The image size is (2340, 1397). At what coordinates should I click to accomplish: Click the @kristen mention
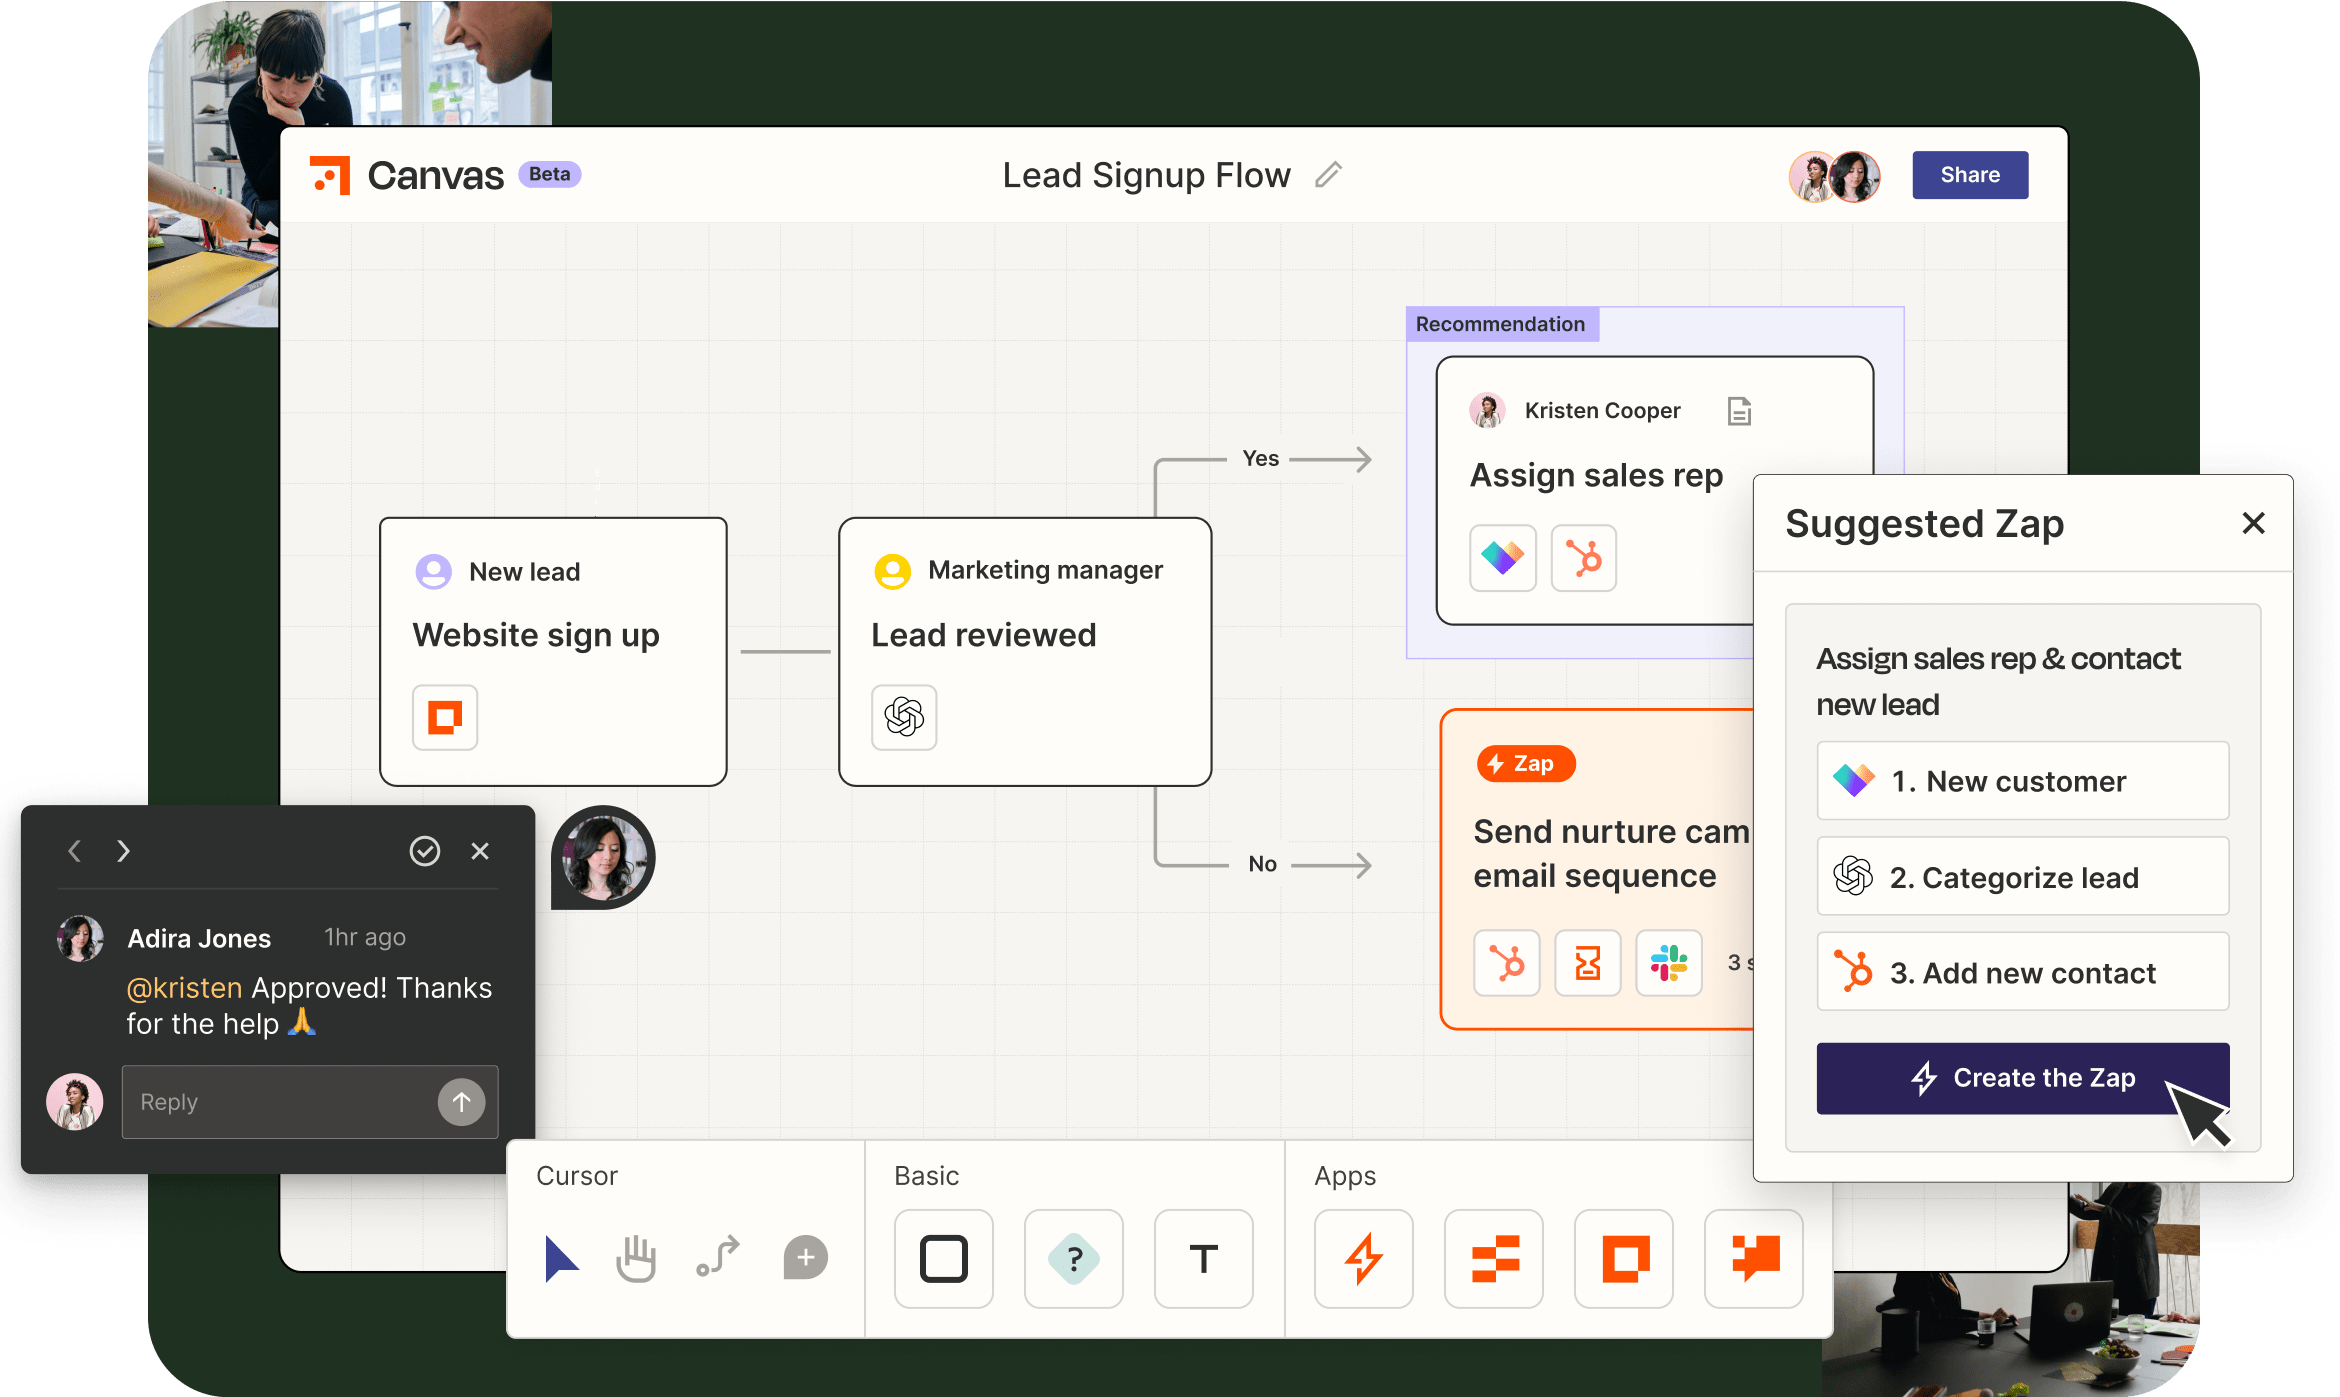184,988
